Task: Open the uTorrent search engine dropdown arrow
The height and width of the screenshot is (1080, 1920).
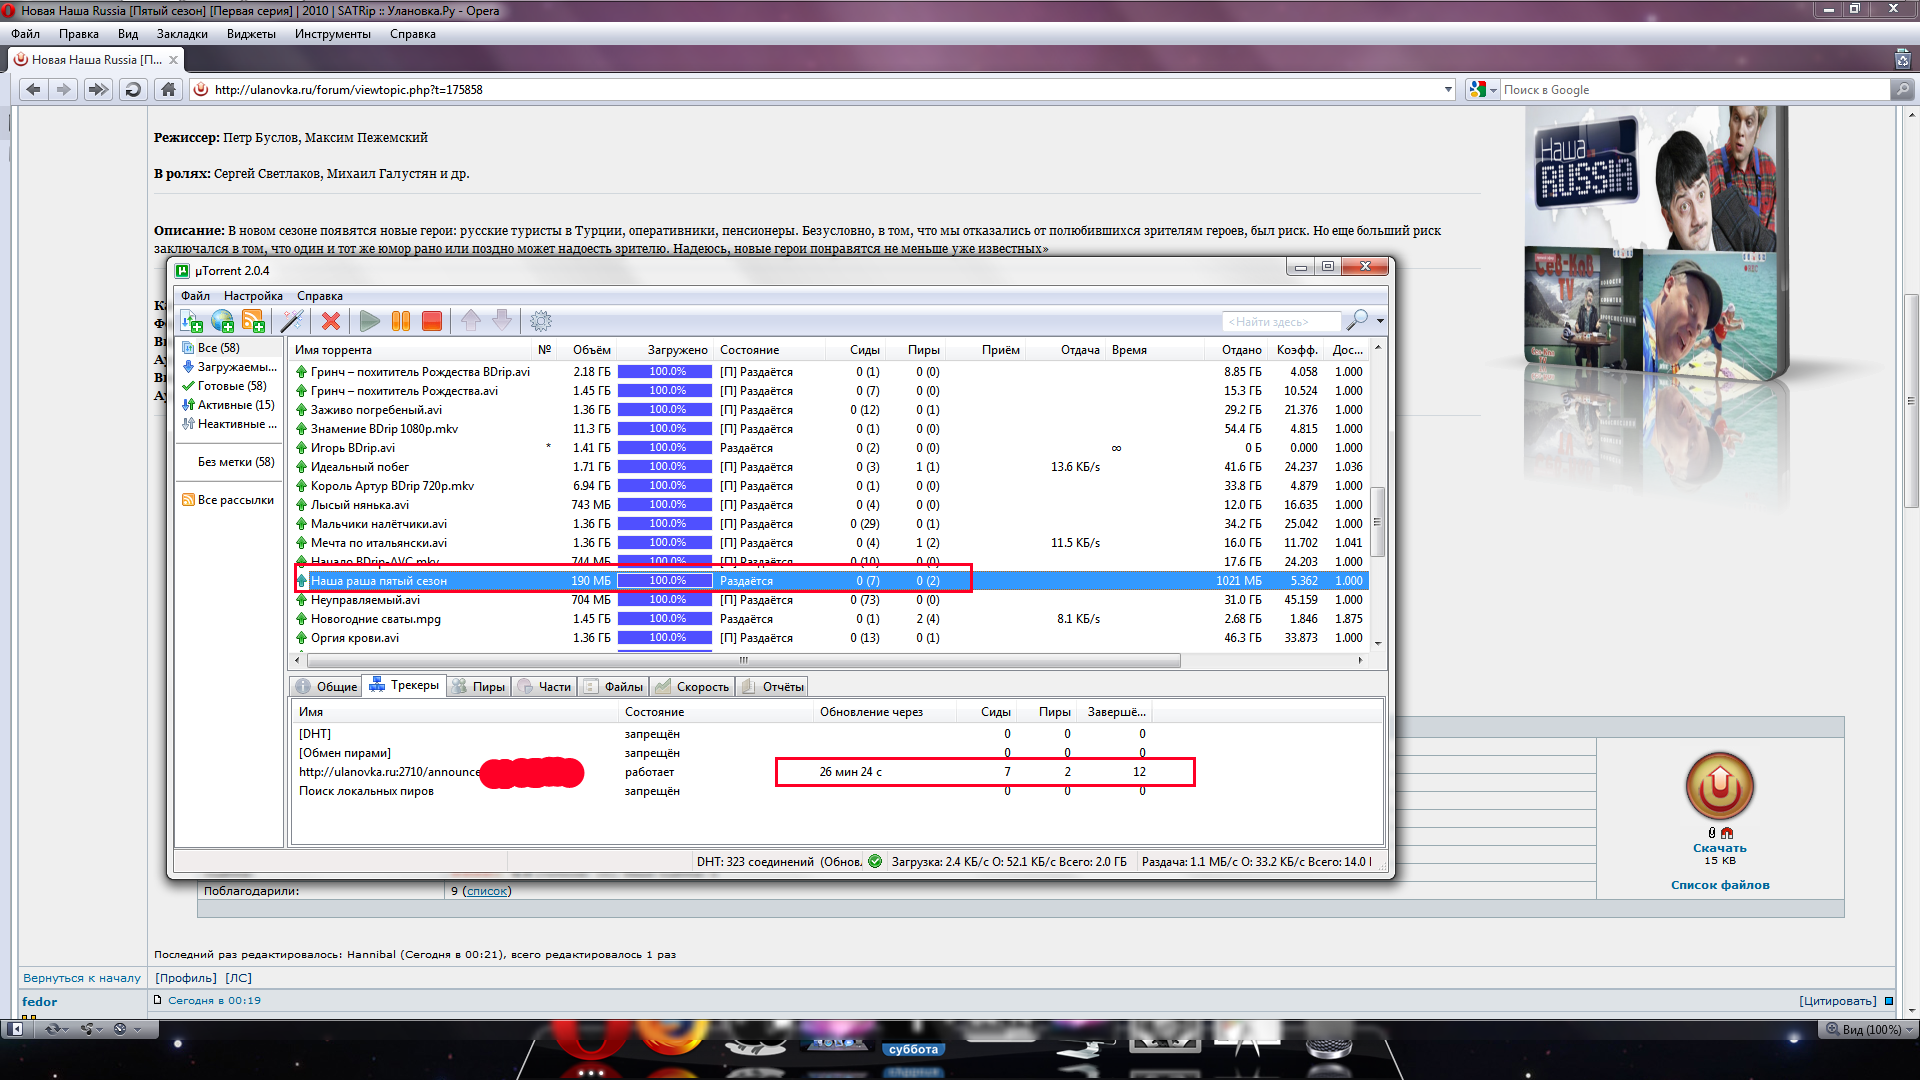Action: click(x=1381, y=321)
